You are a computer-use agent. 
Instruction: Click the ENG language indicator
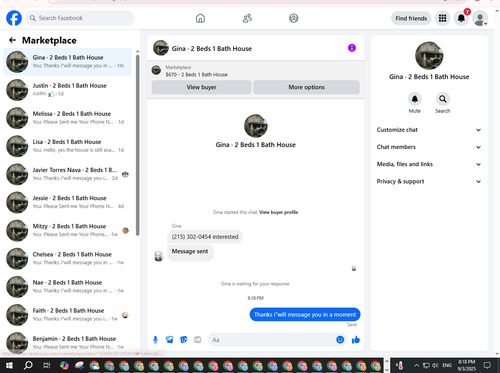[x=447, y=365]
